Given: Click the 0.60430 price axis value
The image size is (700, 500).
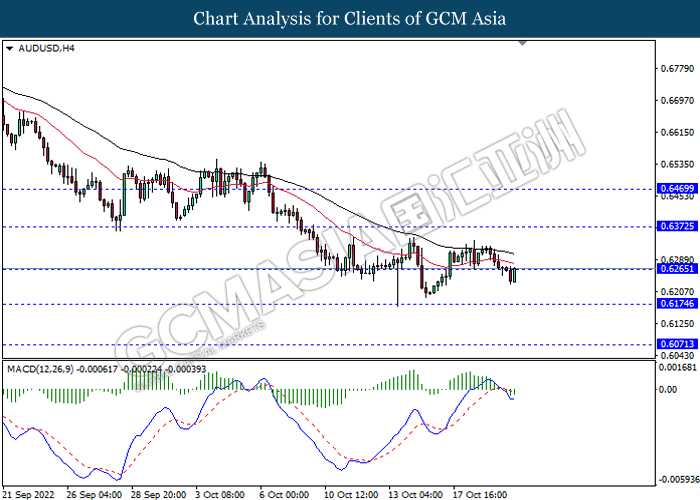Looking at the screenshot, I should [677, 355].
